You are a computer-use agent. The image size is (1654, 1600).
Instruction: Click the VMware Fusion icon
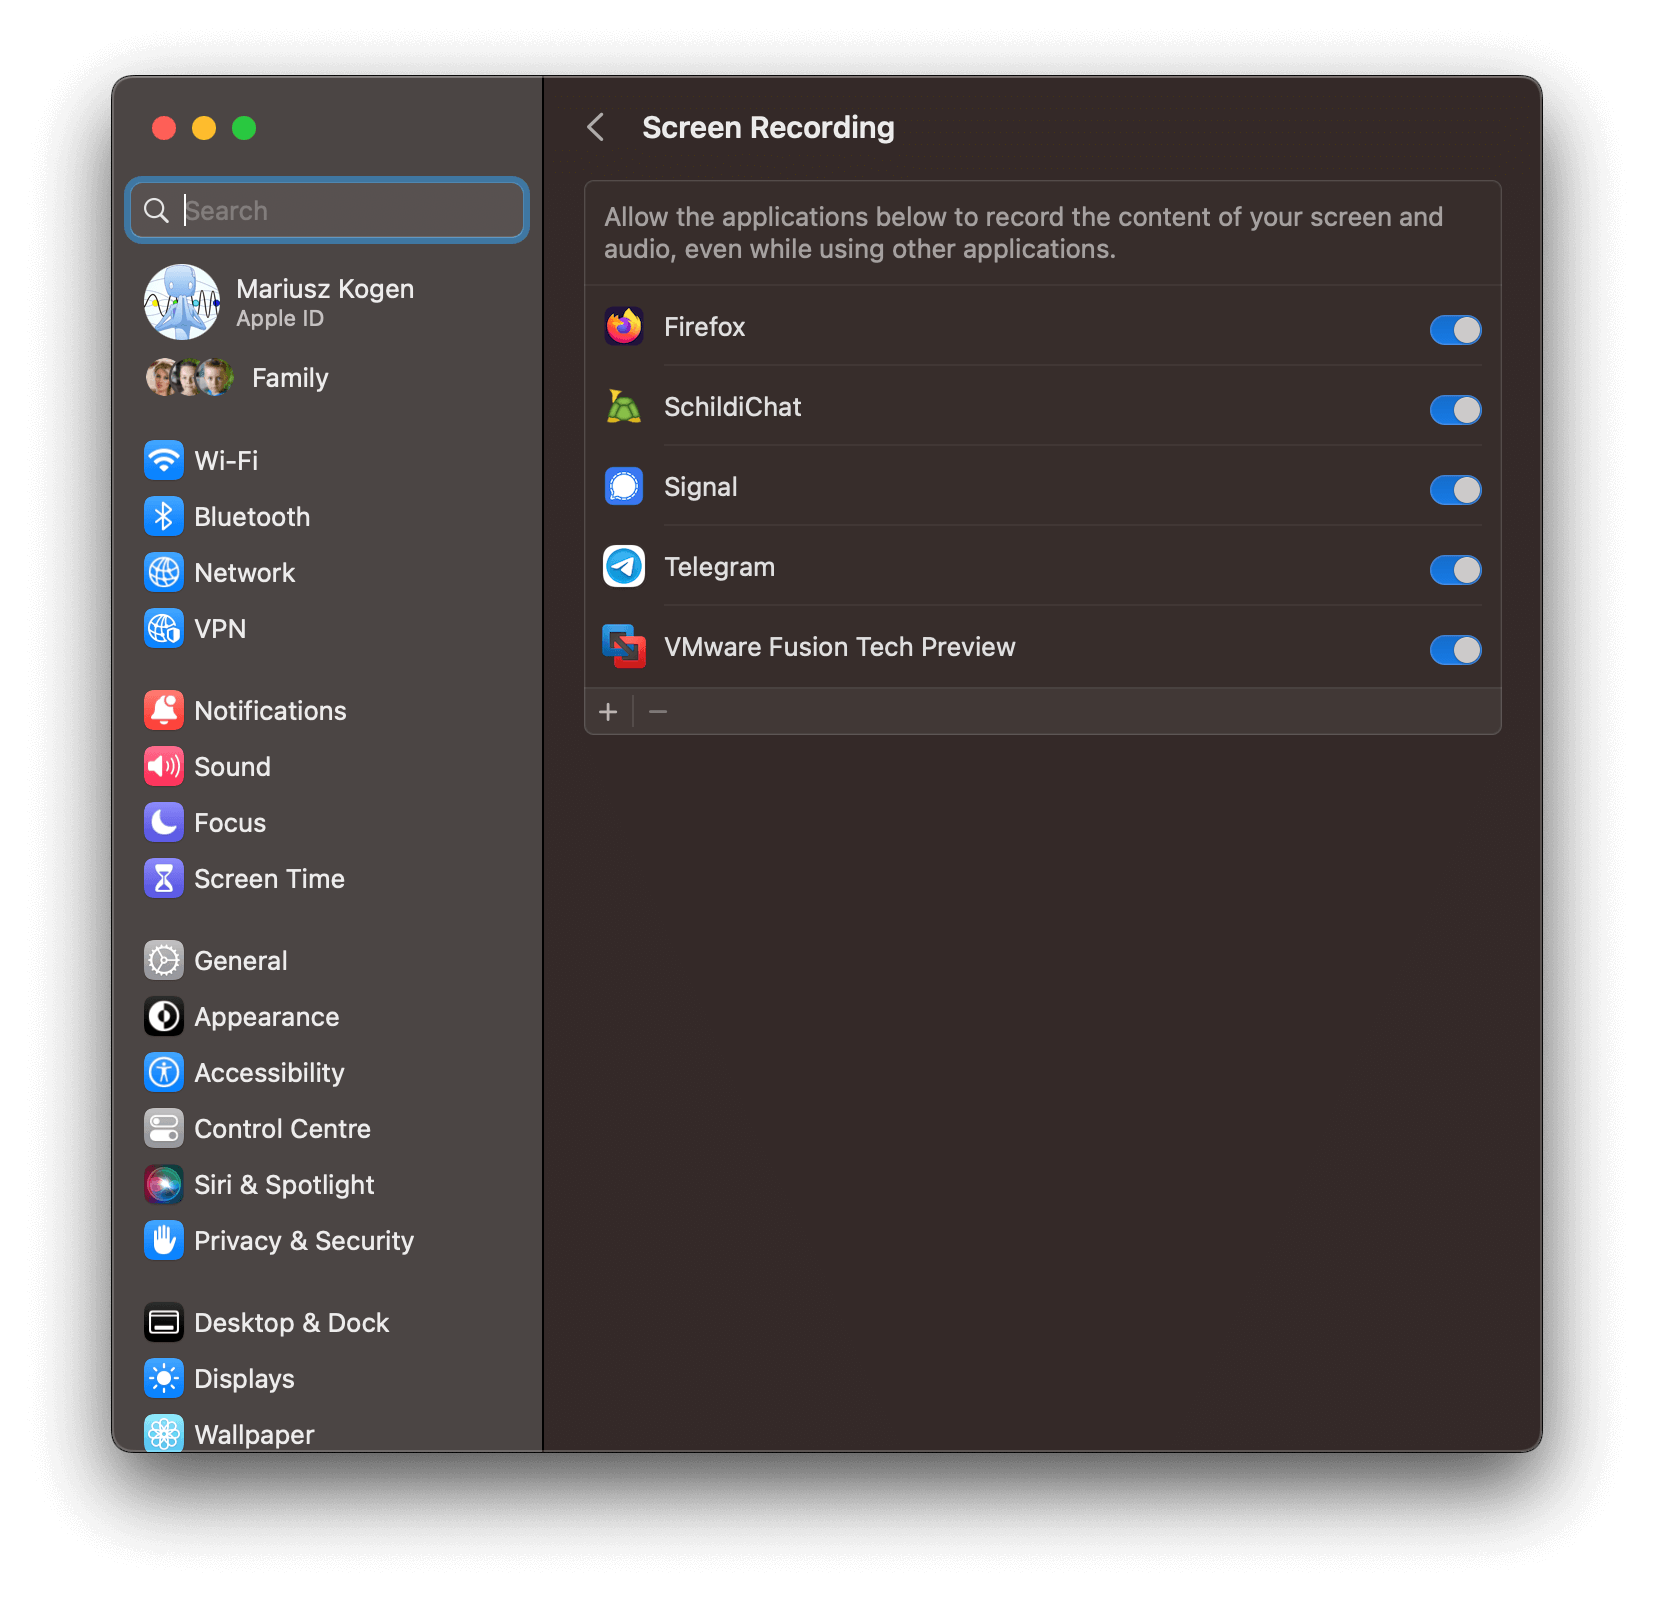(624, 647)
